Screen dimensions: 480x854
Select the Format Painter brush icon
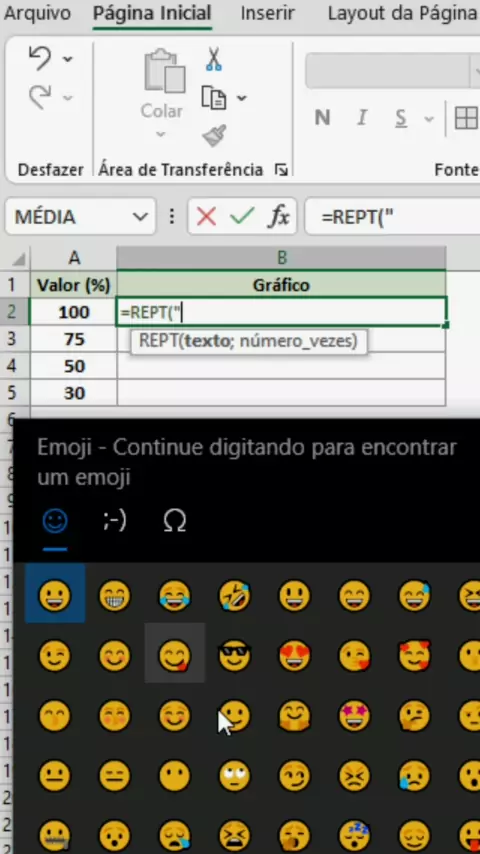[x=214, y=136]
